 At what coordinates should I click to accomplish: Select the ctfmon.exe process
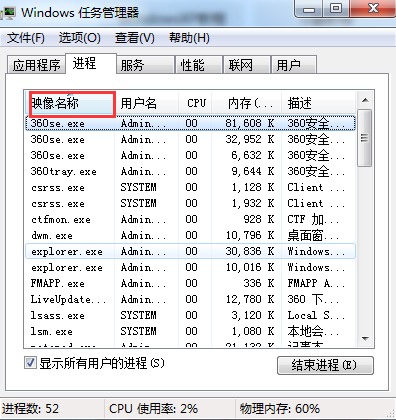(191, 219)
